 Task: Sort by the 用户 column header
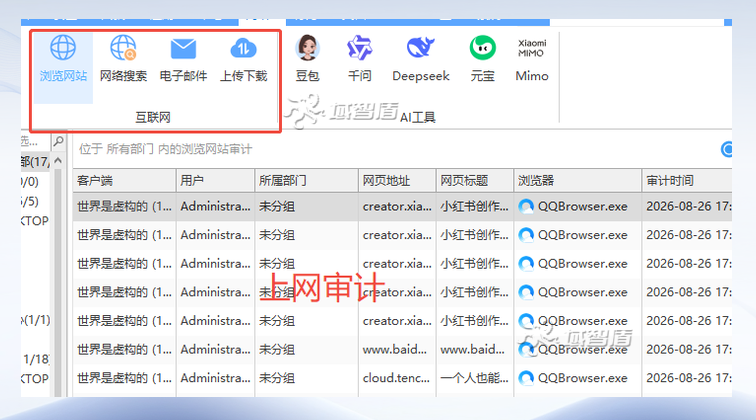pyautogui.click(x=215, y=181)
